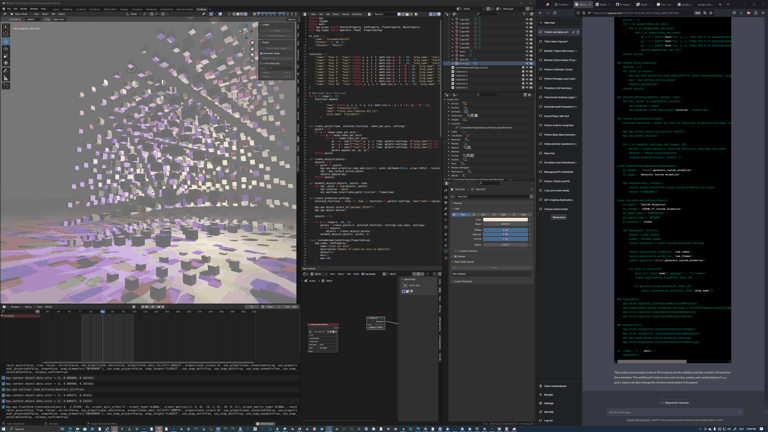Click the taskbar Search box
Screen dimensions: 768x432
(x=32, y=429)
